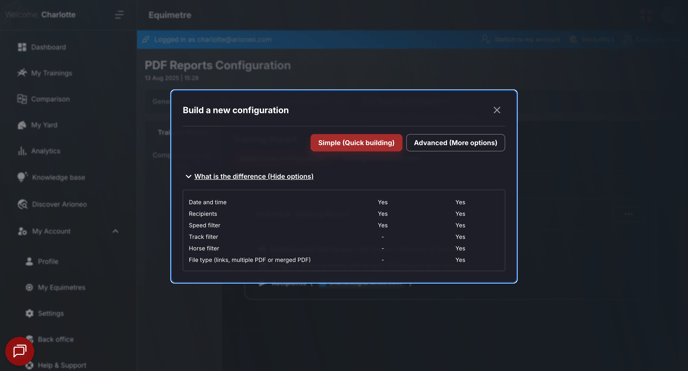The width and height of the screenshot is (688, 371).
Task: Click the File type row label
Action: click(x=250, y=260)
